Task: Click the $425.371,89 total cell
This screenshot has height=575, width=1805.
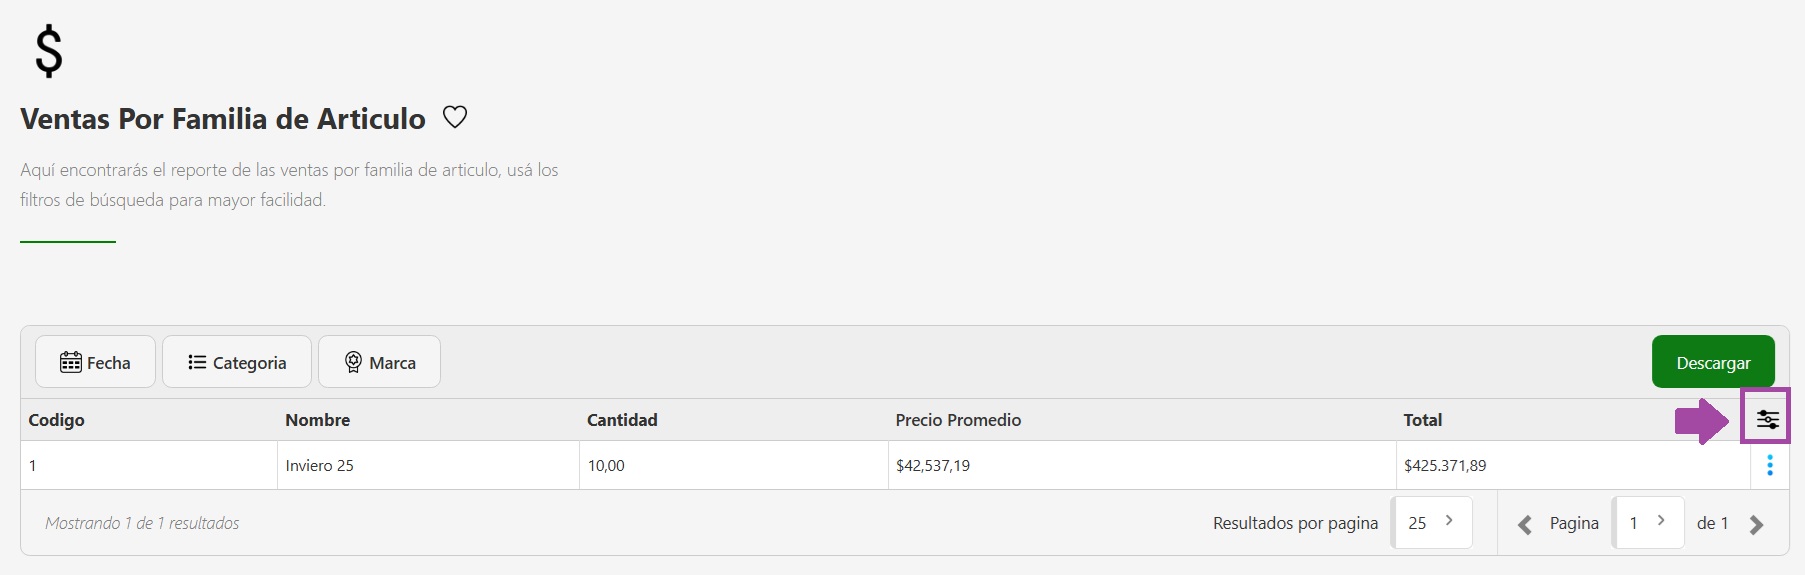Action: (x=1445, y=465)
